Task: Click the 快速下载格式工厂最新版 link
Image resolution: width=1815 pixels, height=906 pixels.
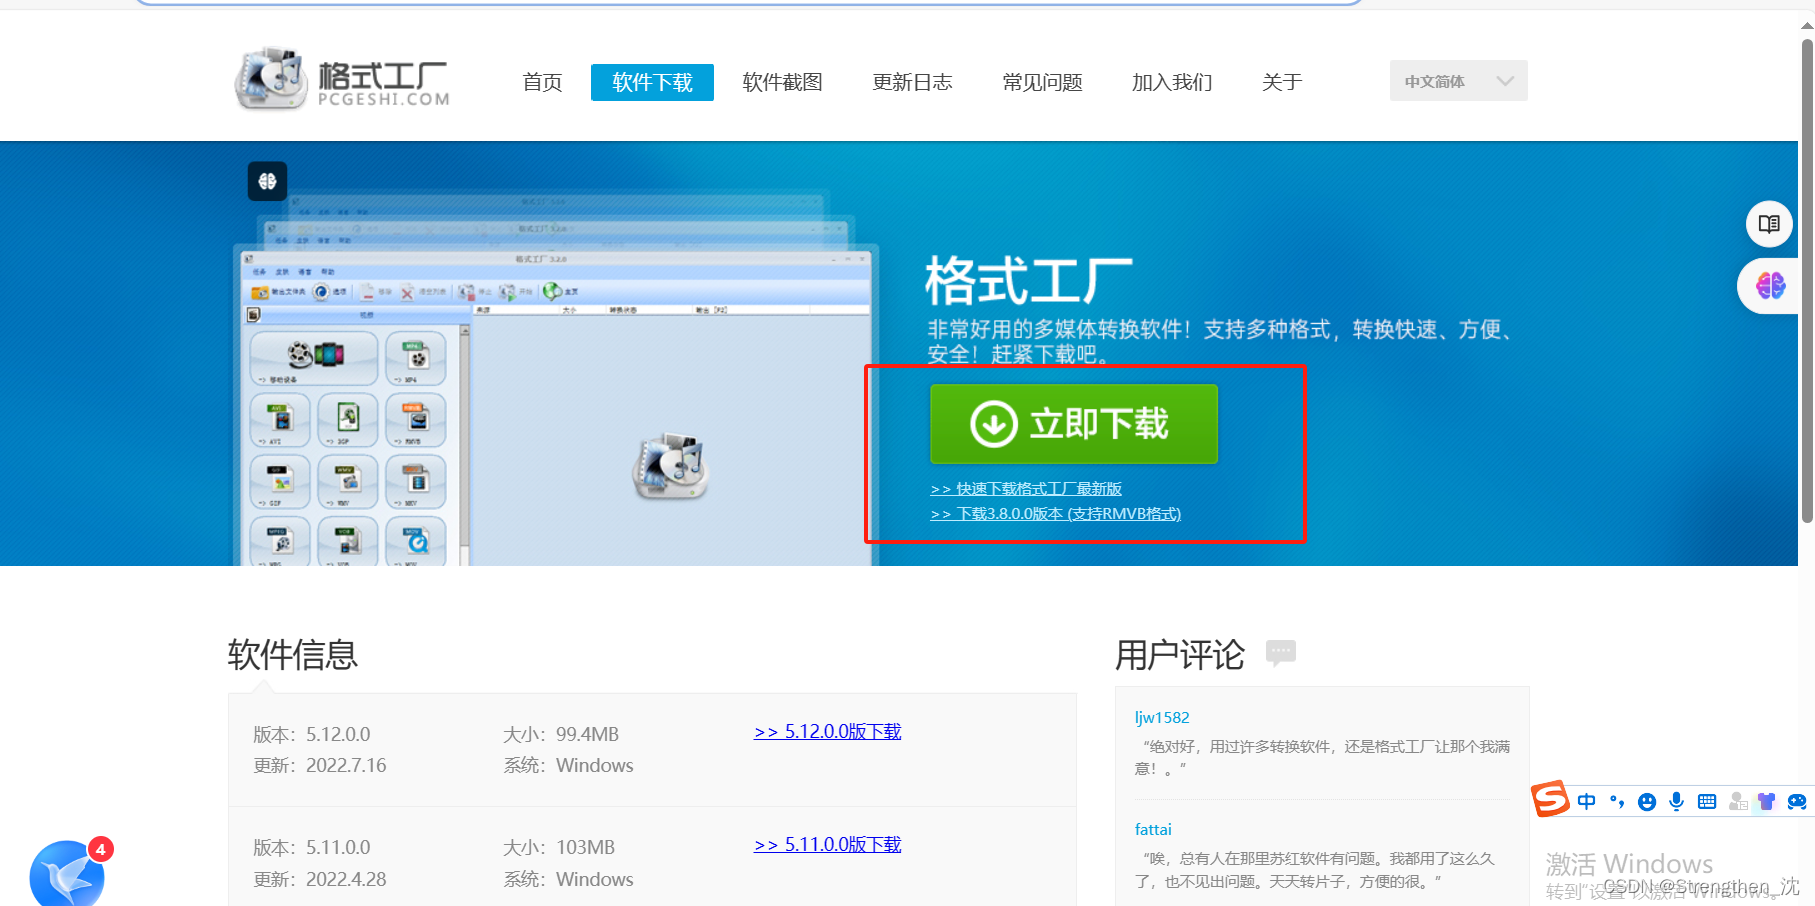Action: [x=1026, y=489]
